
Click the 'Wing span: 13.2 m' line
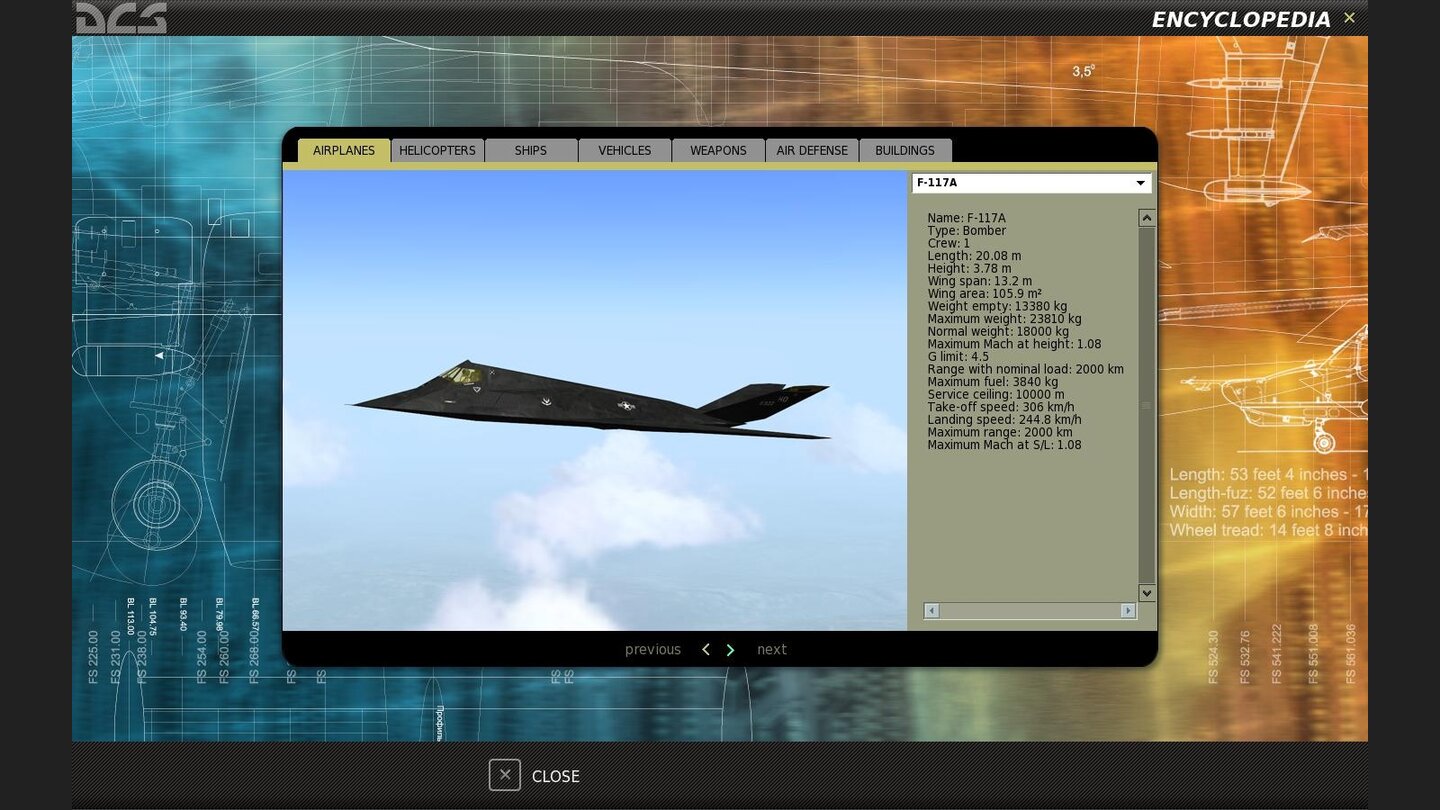tap(979, 281)
